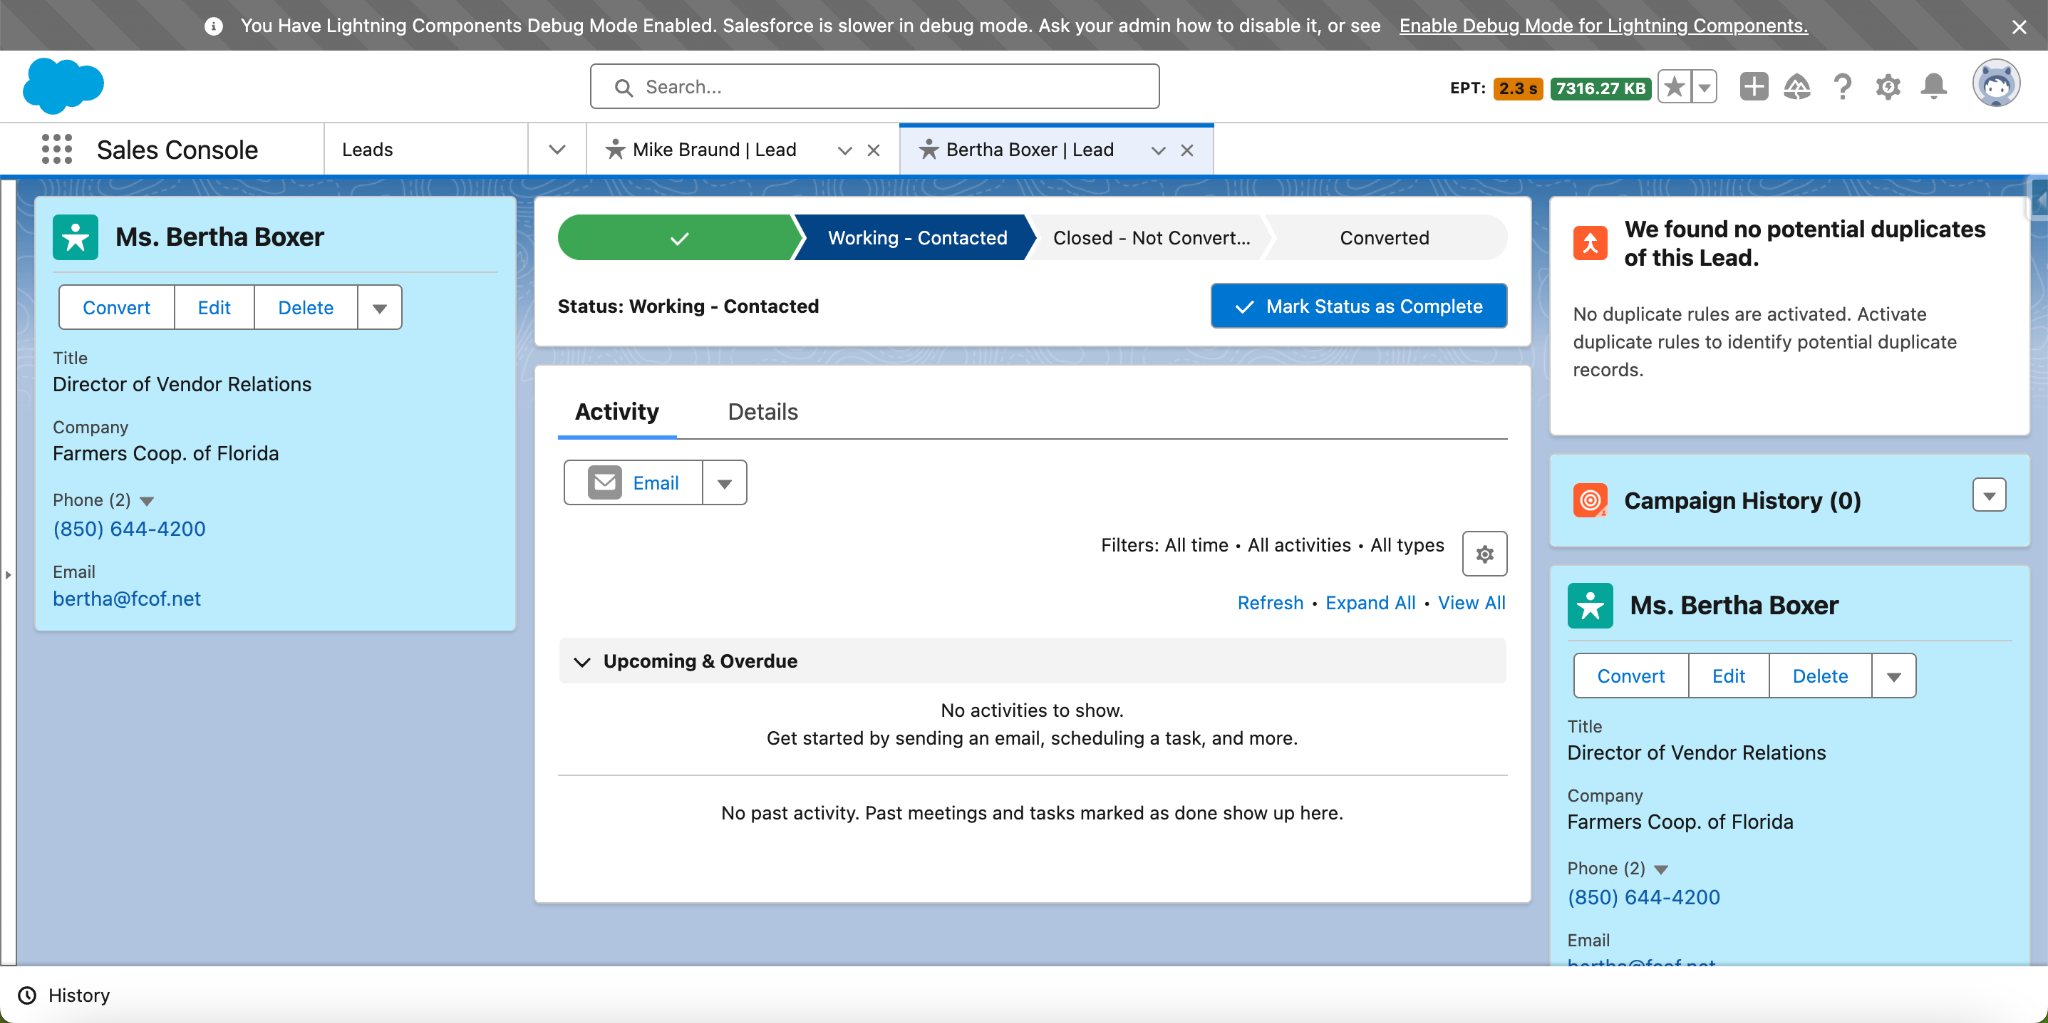The image size is (2048, 1023).
Task: Show more actions in right sidebar card
Action: point(1894,676)
